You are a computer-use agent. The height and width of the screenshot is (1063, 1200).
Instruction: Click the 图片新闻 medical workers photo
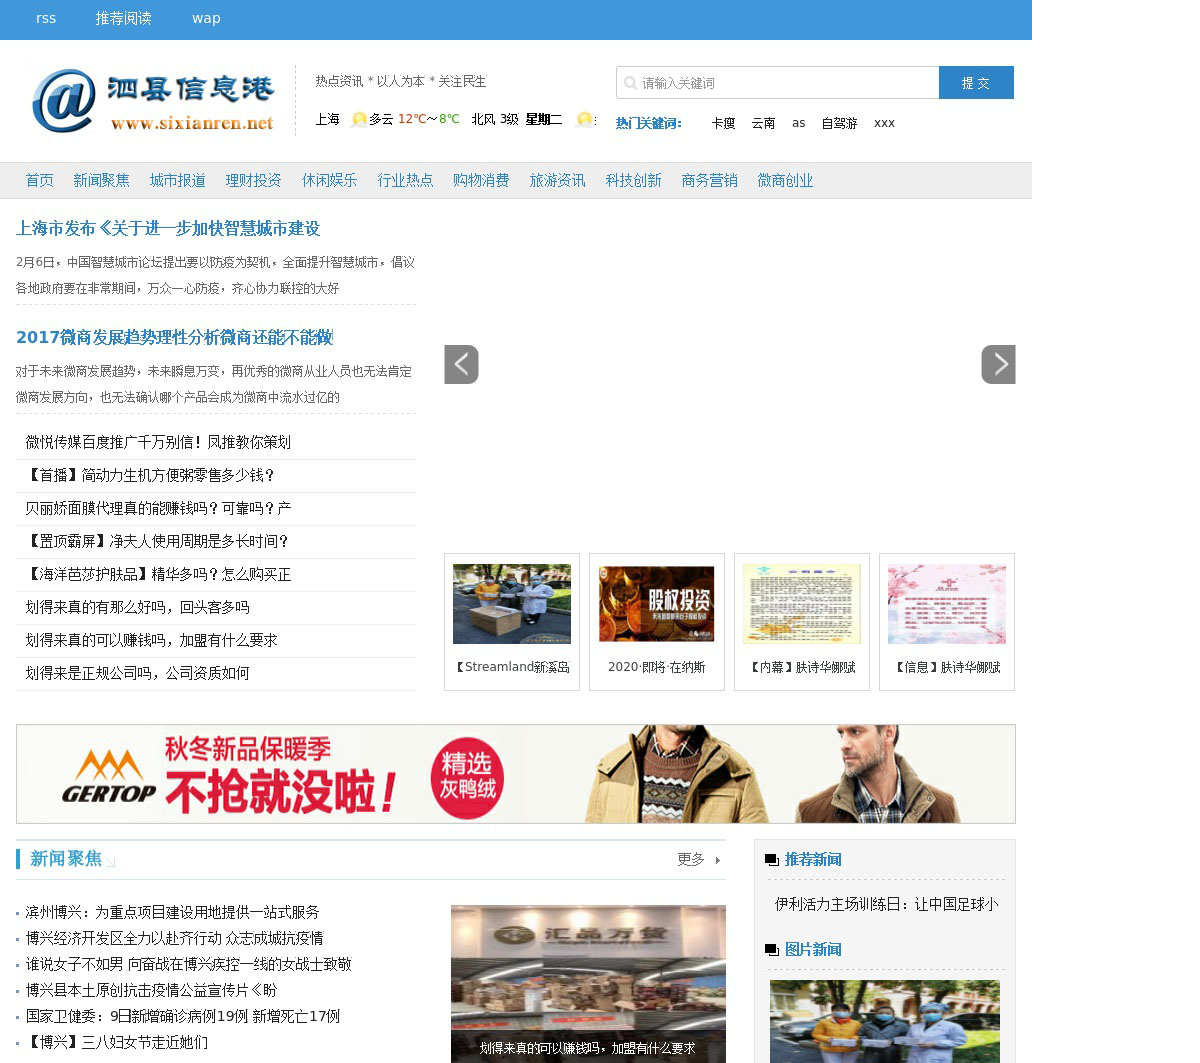coord(885,1021)
